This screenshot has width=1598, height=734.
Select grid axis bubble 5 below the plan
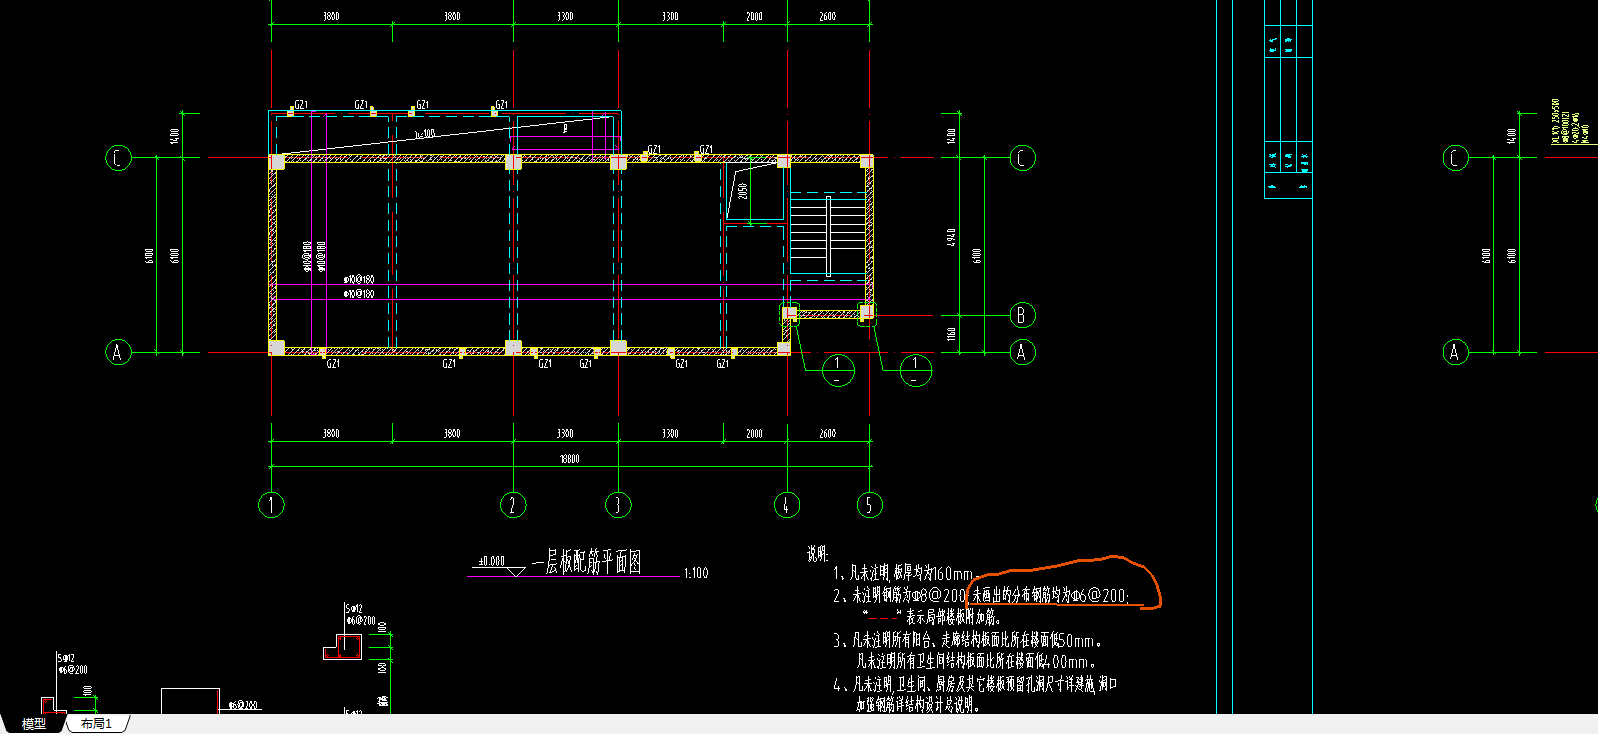point(870,505)
